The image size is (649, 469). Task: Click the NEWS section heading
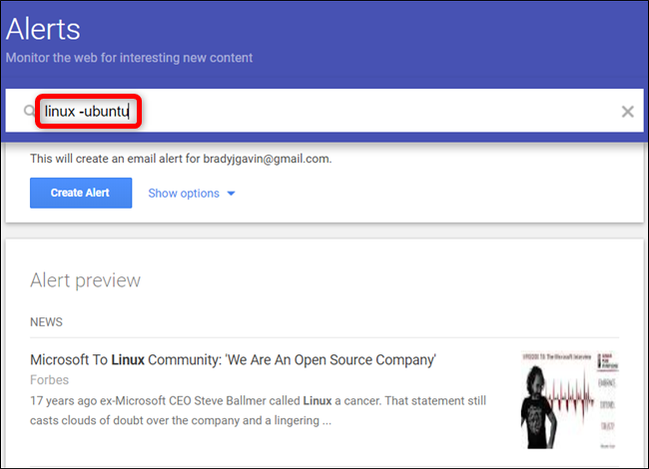[46, 322]
